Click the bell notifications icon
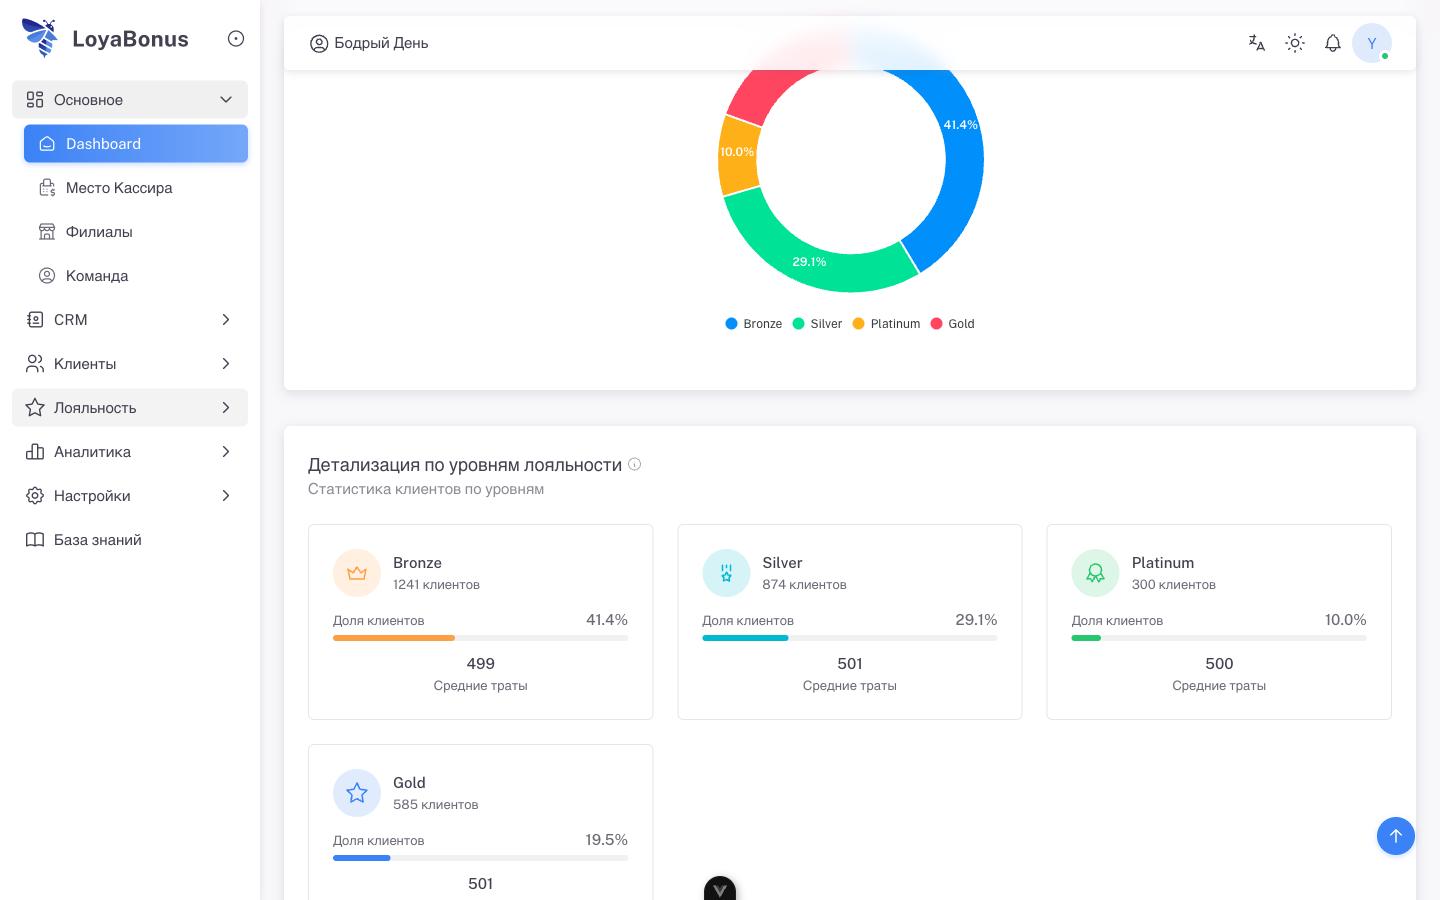Image resolution: width=1440 pixels, height=900 pixels. tap(1332, 43)
